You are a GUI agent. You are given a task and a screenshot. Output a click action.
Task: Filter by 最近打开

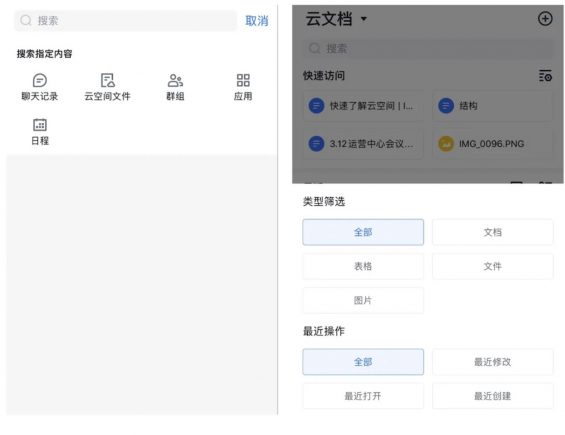363,396
